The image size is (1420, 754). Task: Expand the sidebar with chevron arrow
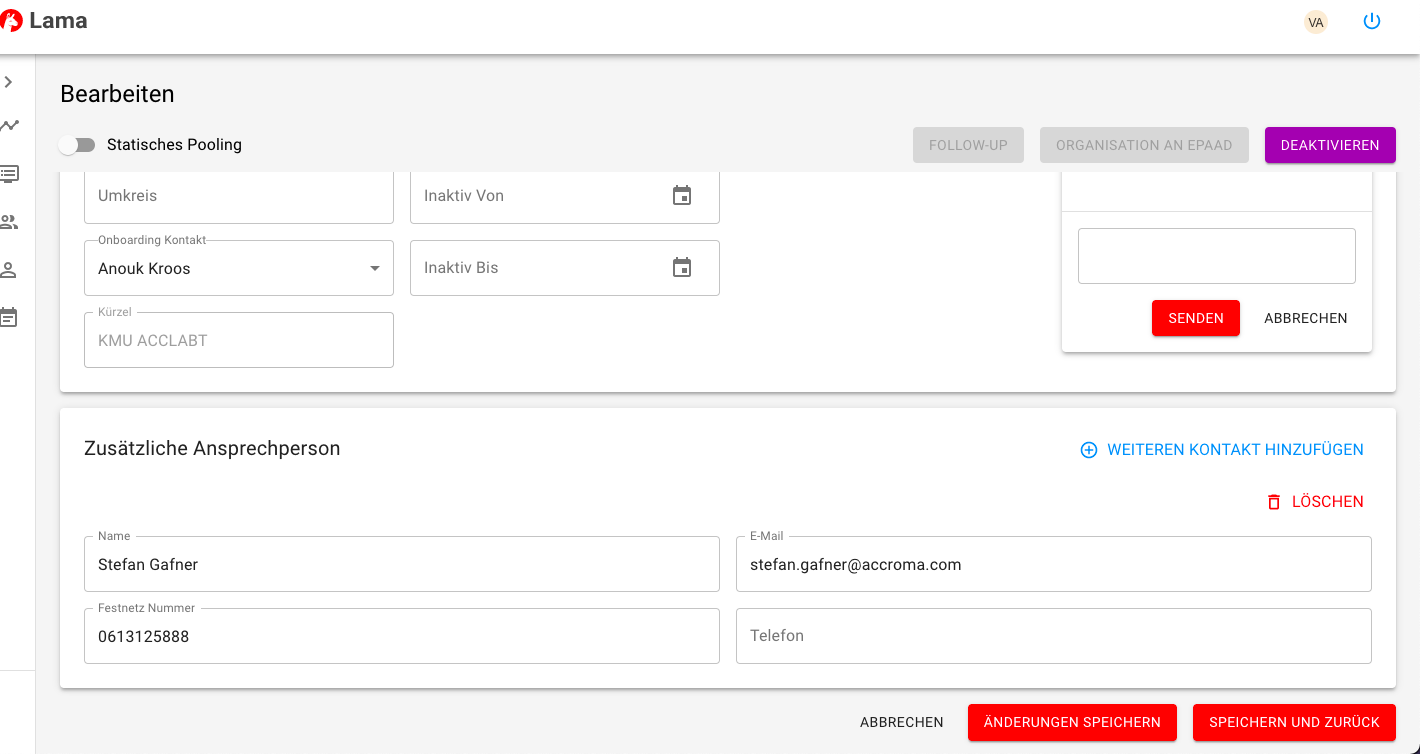coord(9,82)
